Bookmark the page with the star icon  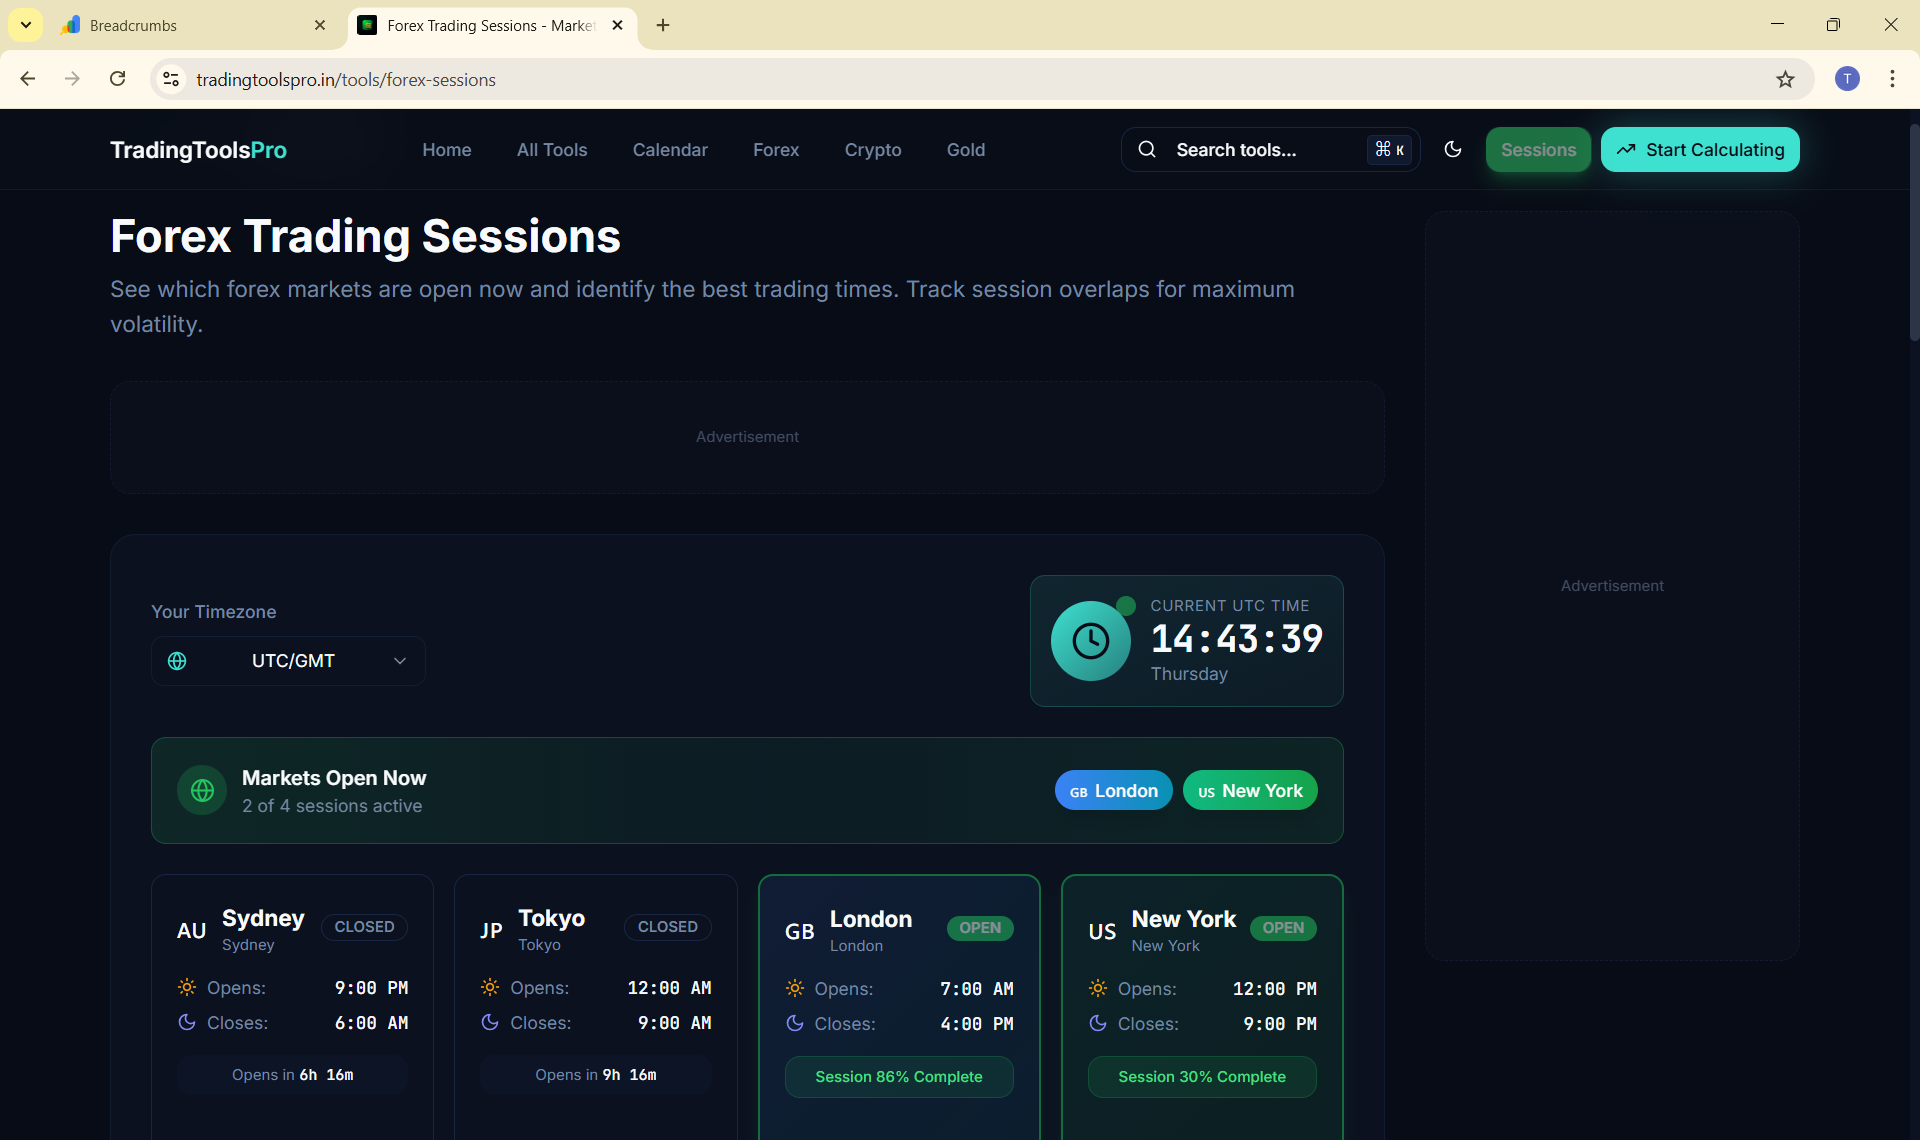[1786, 79]
